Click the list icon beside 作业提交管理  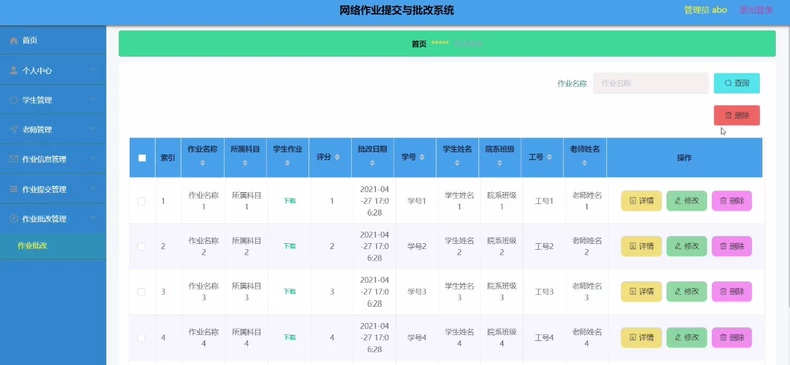[x=14, y=190]
